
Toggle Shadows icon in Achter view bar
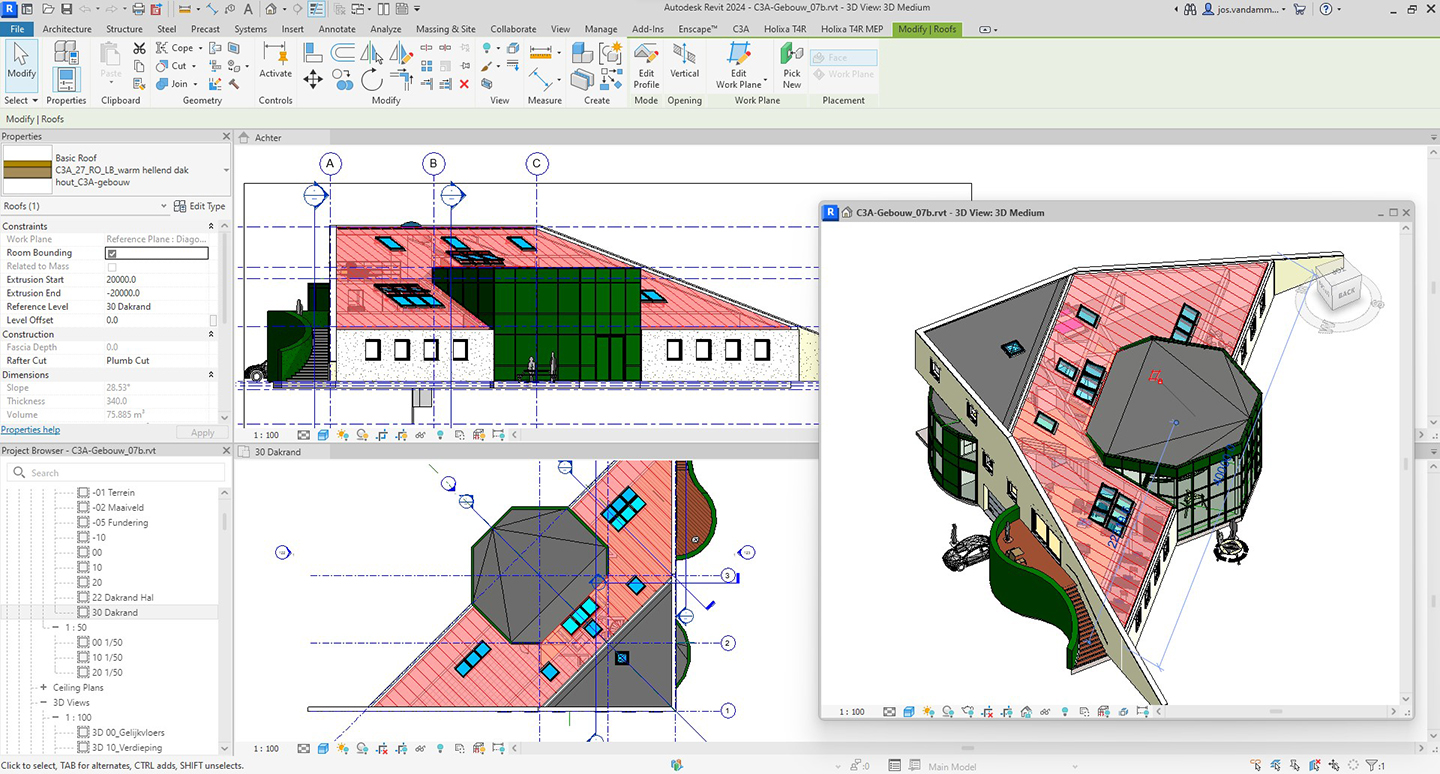pyautogui.click(x=362, y=435)
